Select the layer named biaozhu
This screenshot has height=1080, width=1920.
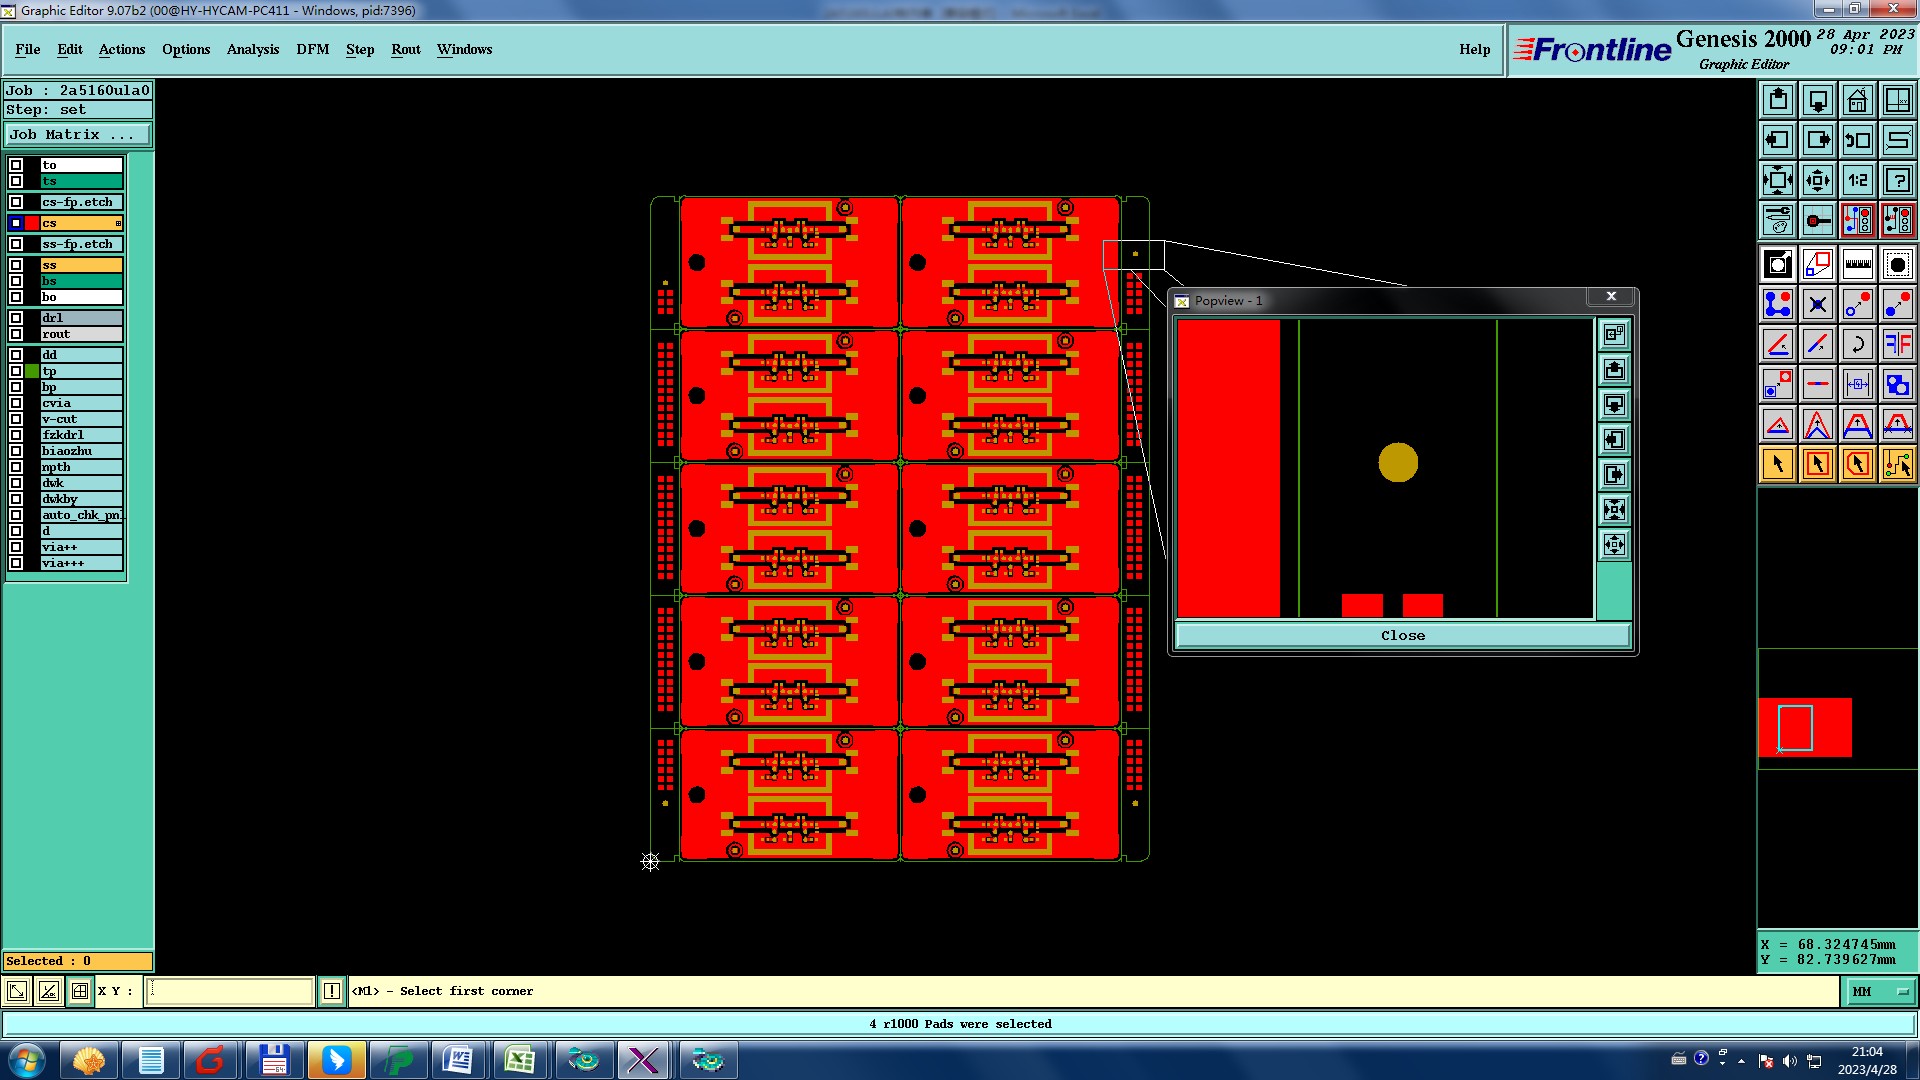click(x=82, y=451)
